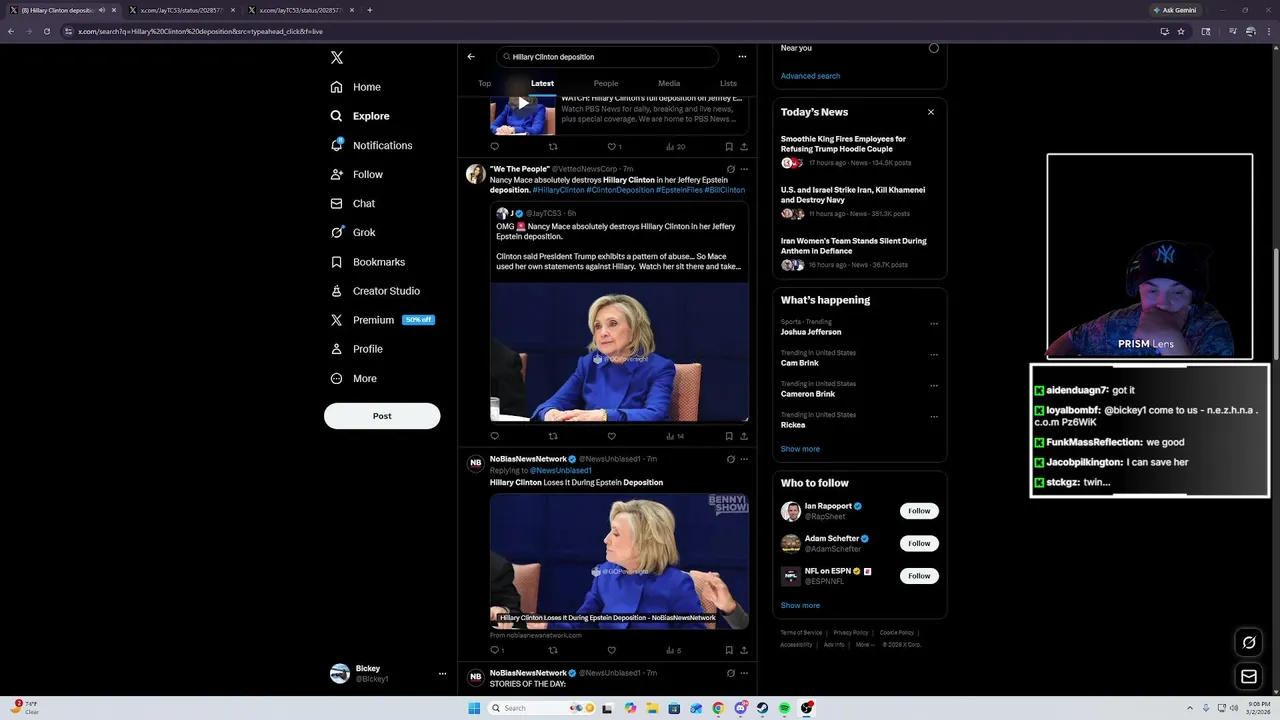Image resolution: width=1280 pixels, height=720 pixels.
Task: Open the quoted @JayTC53 post image
Action: [619, 351]
